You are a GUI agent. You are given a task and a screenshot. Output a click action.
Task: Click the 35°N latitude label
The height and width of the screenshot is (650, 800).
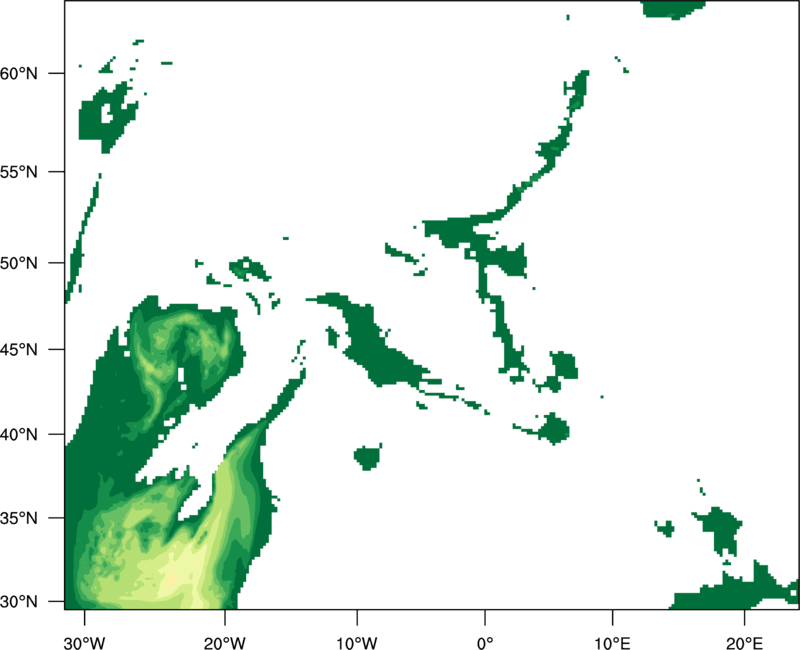point(19,518)
